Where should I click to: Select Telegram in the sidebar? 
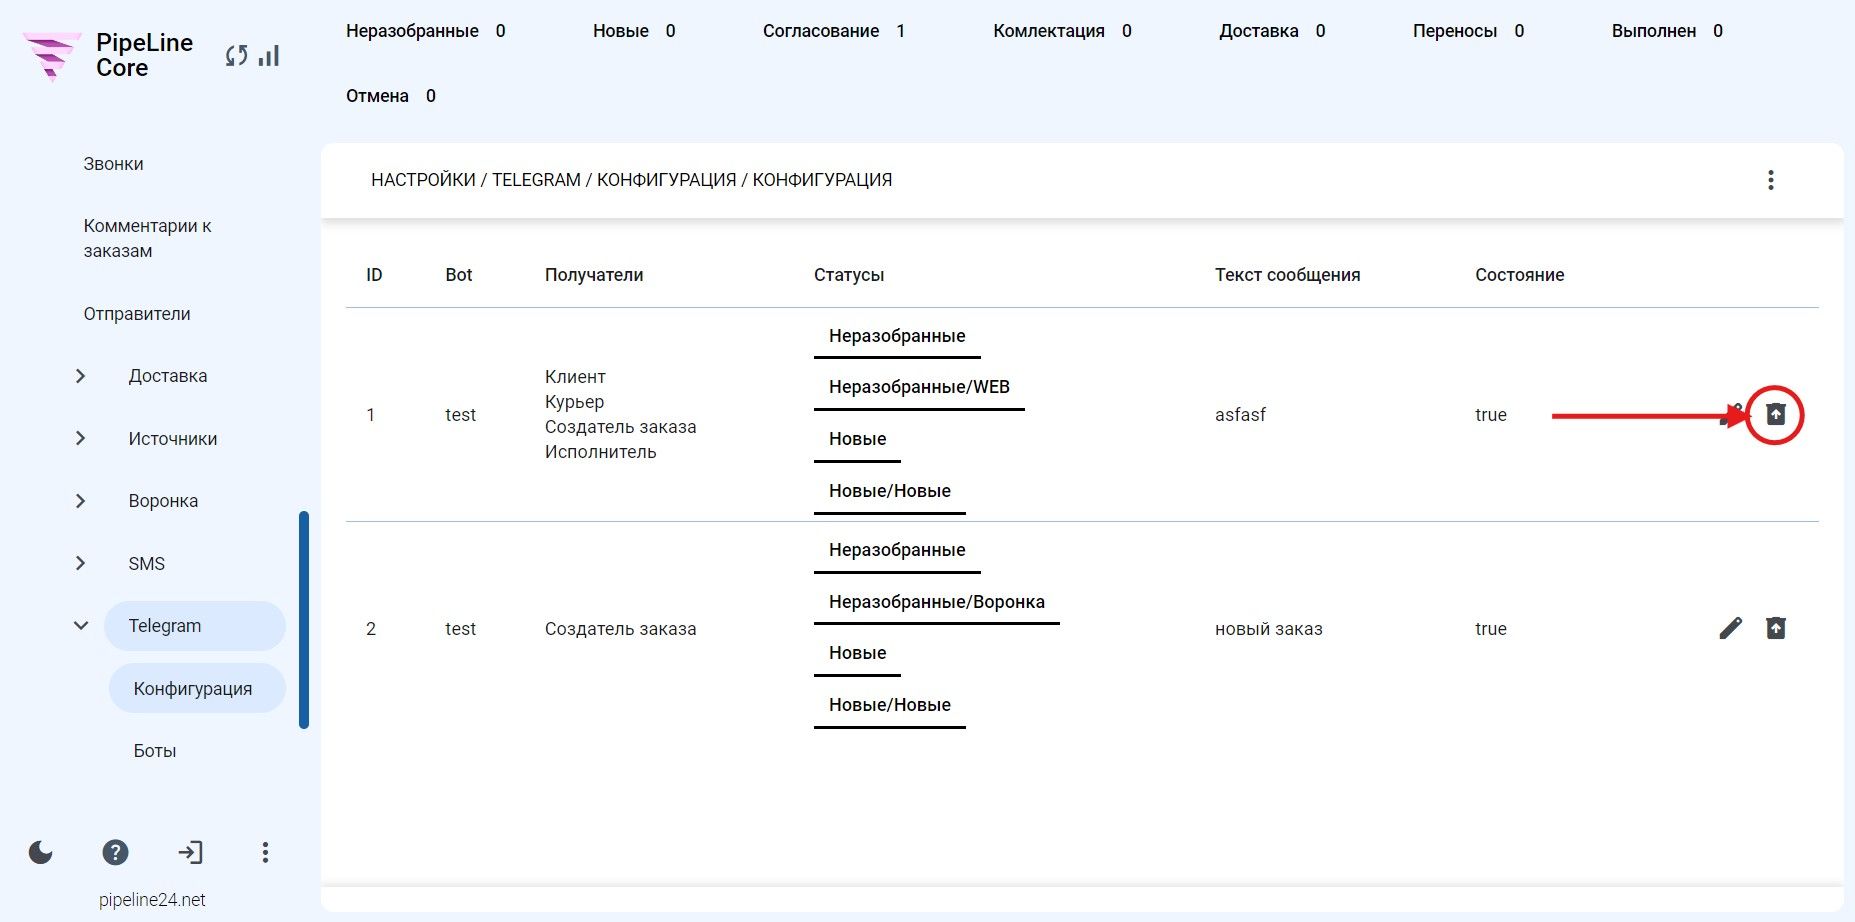pyautogui.click(x=195, y=626)
